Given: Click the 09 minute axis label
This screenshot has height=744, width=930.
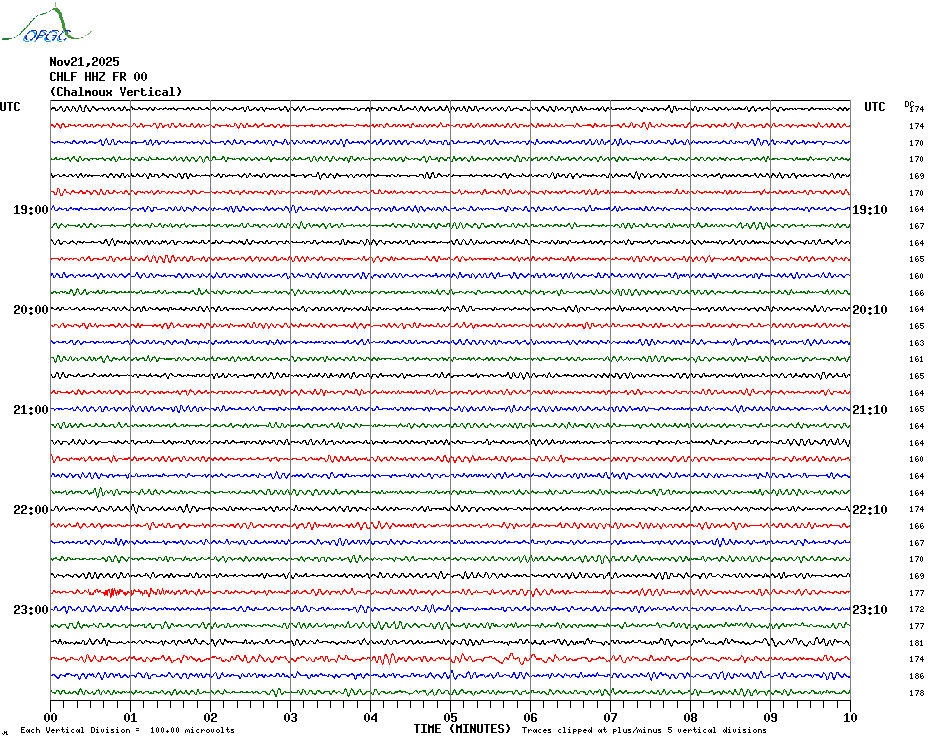Looking at the screenshot, I should coord(770,717).
